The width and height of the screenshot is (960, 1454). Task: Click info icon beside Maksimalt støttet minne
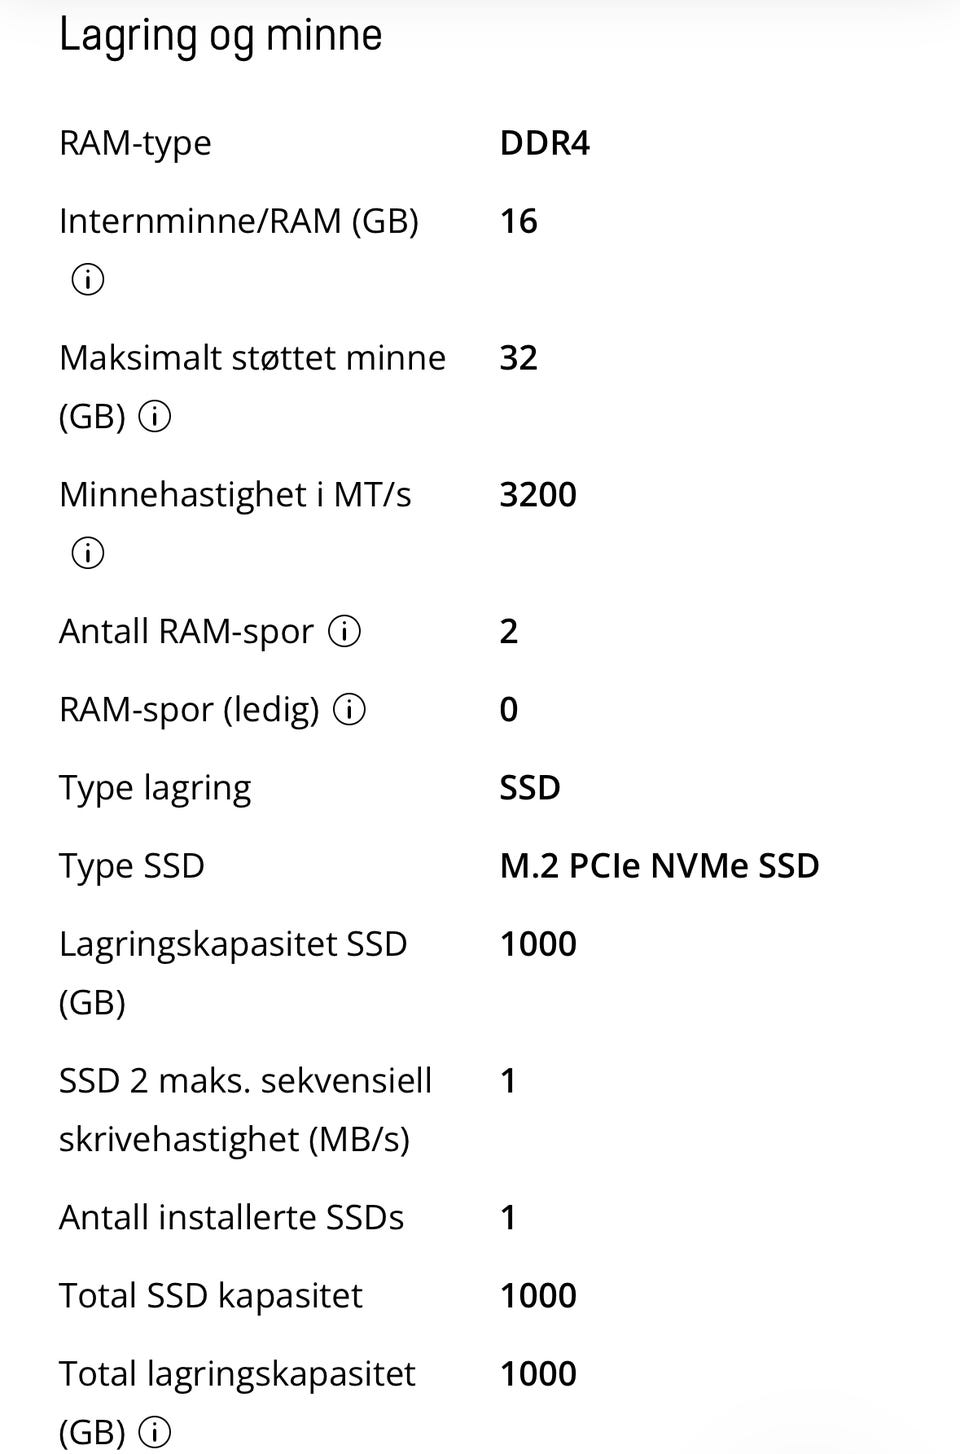point(155,416)
